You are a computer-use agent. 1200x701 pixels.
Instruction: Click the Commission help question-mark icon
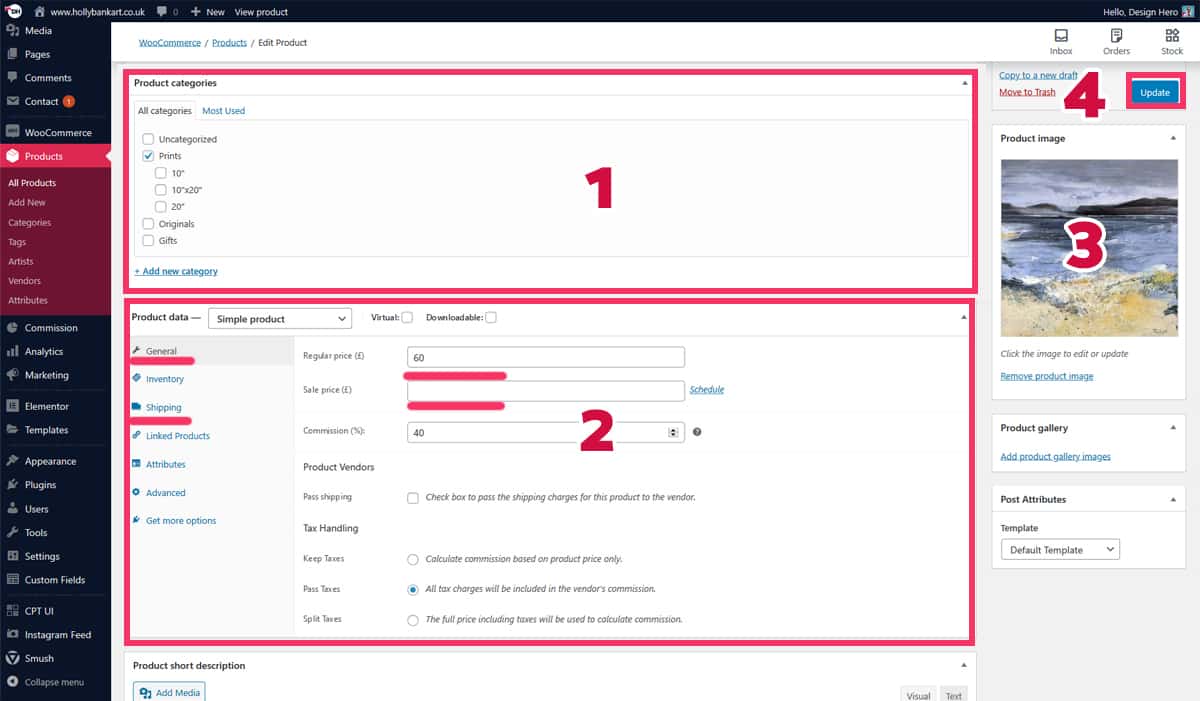(x=697, y=432)
